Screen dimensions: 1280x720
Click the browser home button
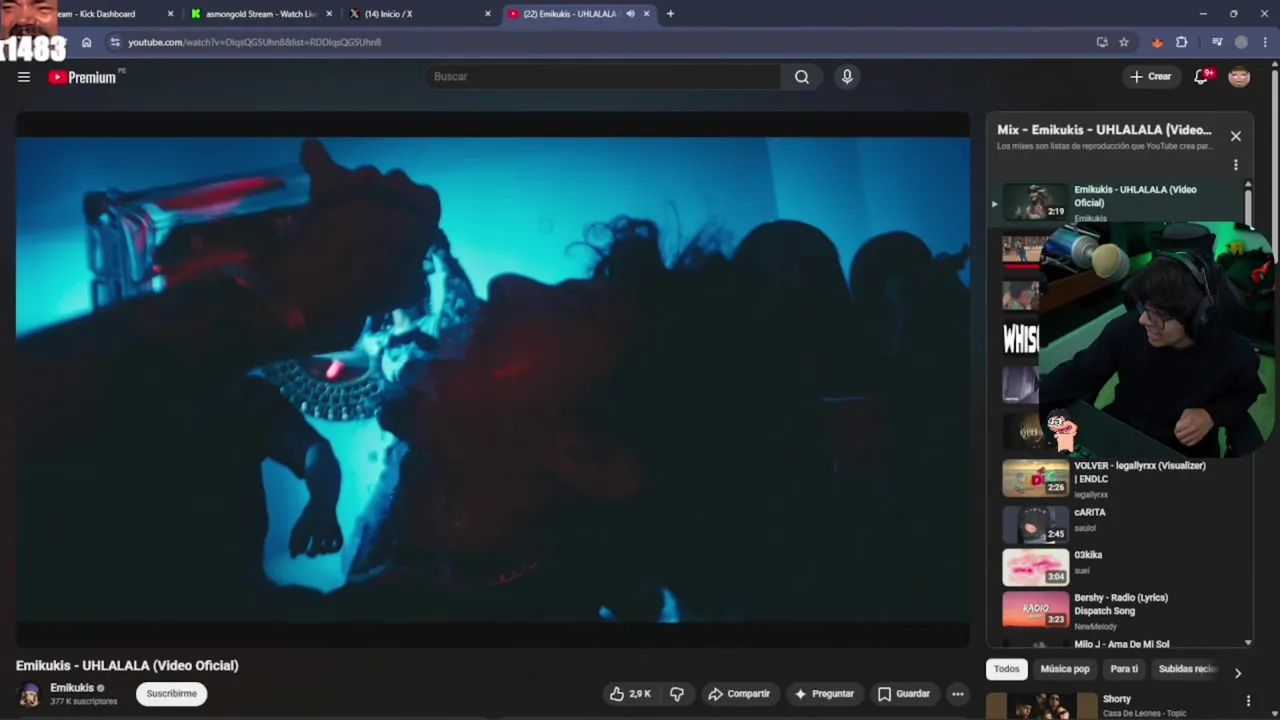[x=87, y=42]
